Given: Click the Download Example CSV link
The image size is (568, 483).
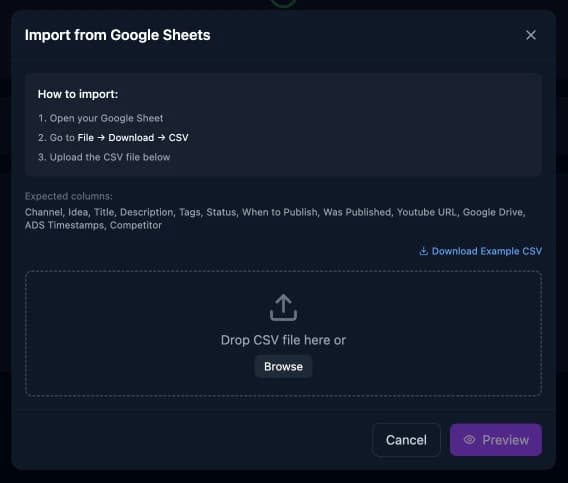Looking at the screenshot, I should point(480,251).
